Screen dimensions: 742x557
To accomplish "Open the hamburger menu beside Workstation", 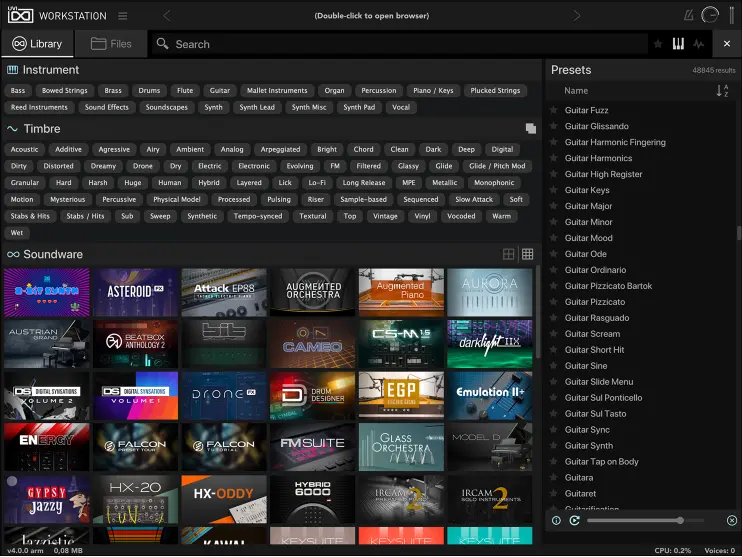I will [122, 16].
